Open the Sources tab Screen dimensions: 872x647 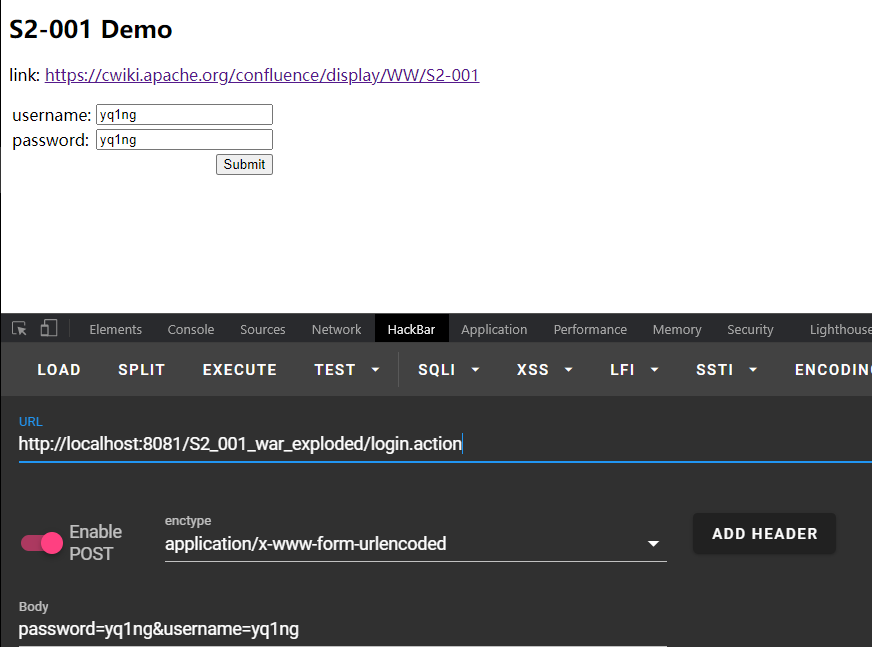pyautogui.click(x=262, y=329)
